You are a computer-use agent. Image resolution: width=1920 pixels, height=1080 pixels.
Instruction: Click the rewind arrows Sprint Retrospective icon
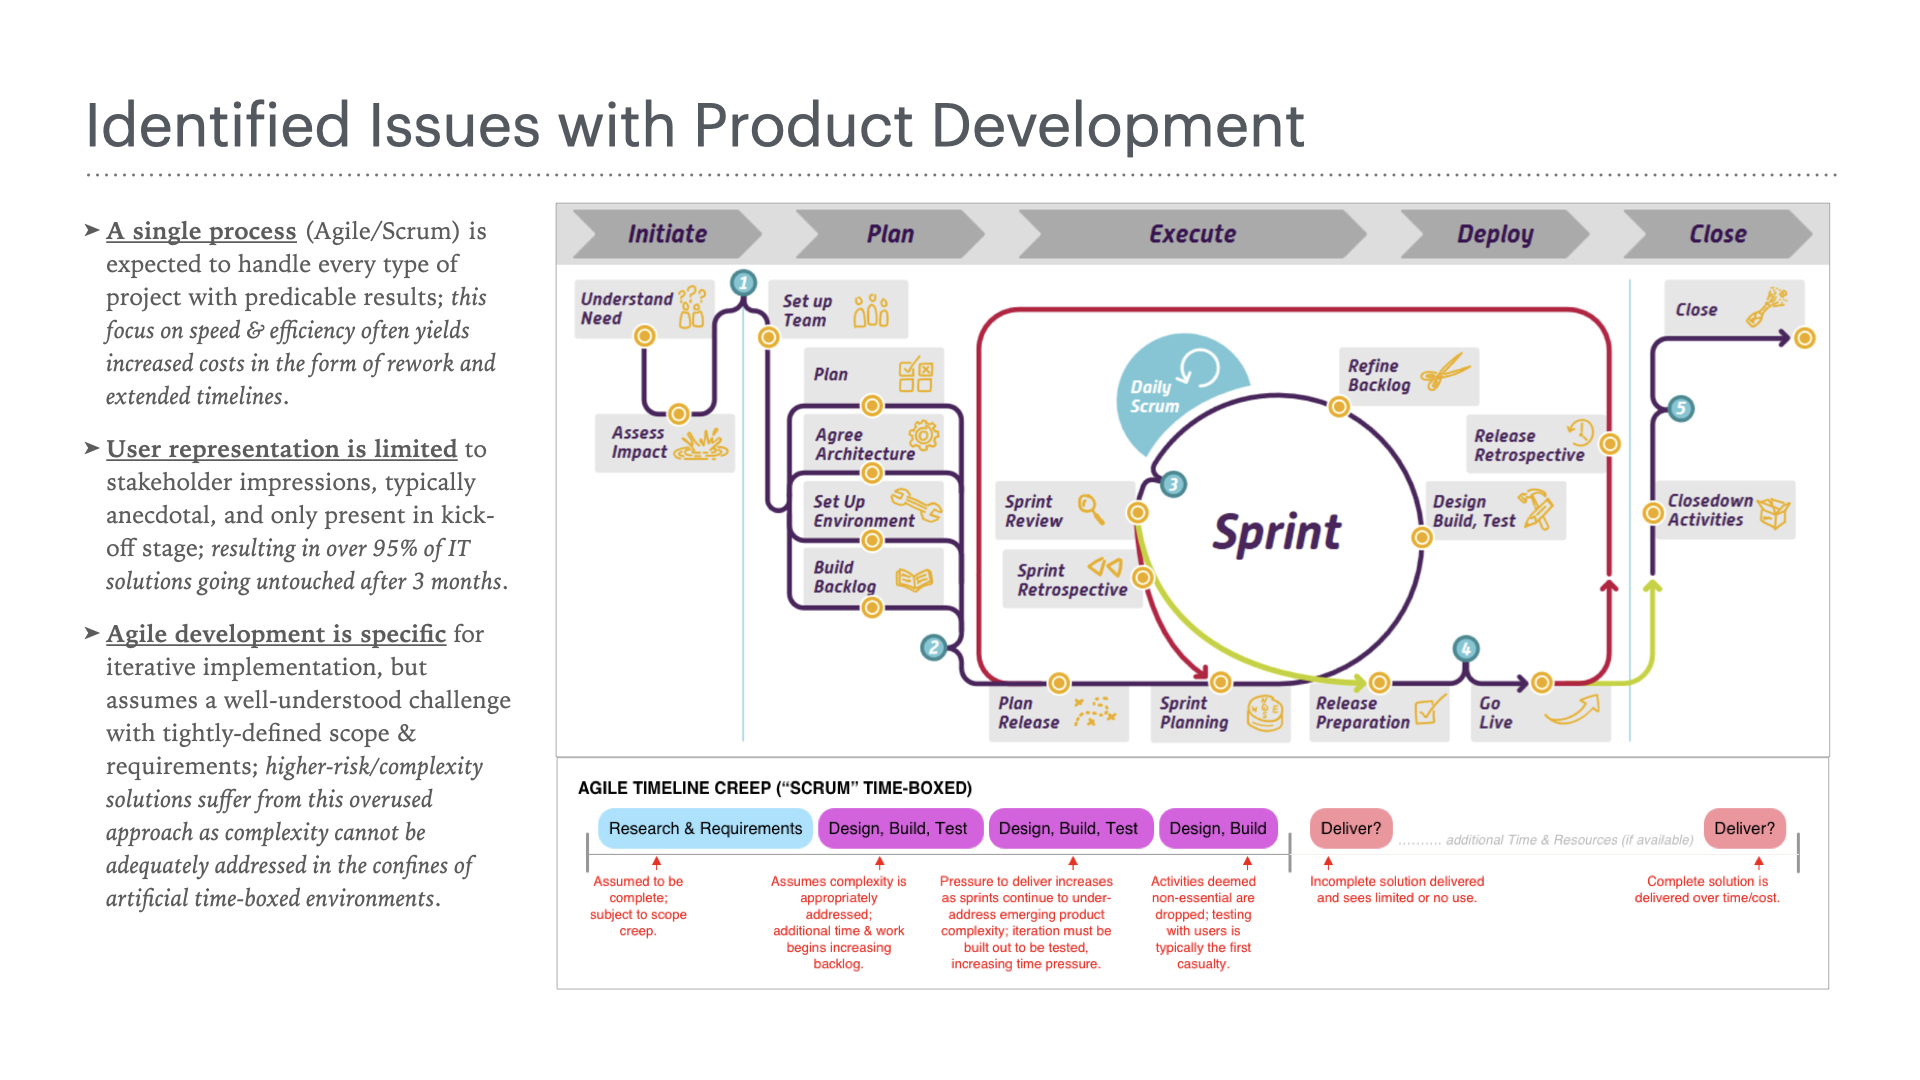[x=1105, y=567]
